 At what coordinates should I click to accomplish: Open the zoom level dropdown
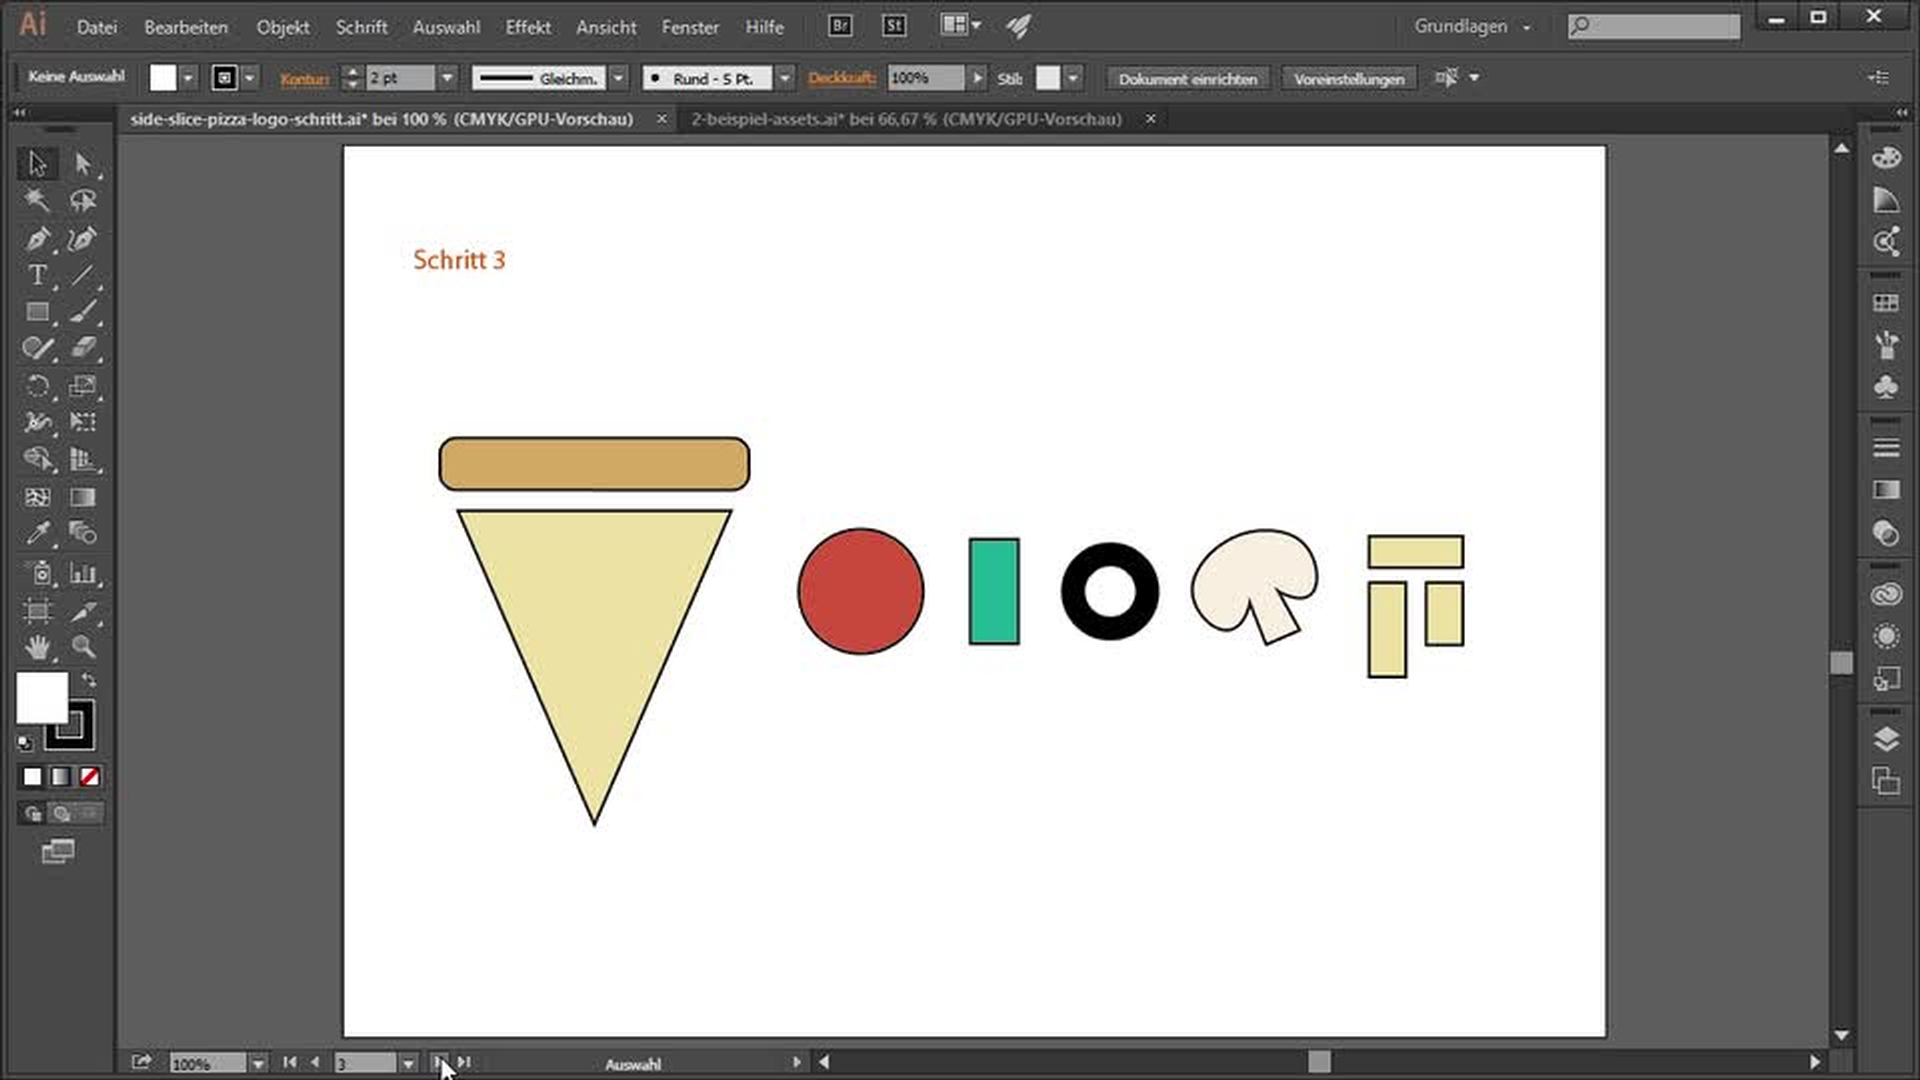258,1064
